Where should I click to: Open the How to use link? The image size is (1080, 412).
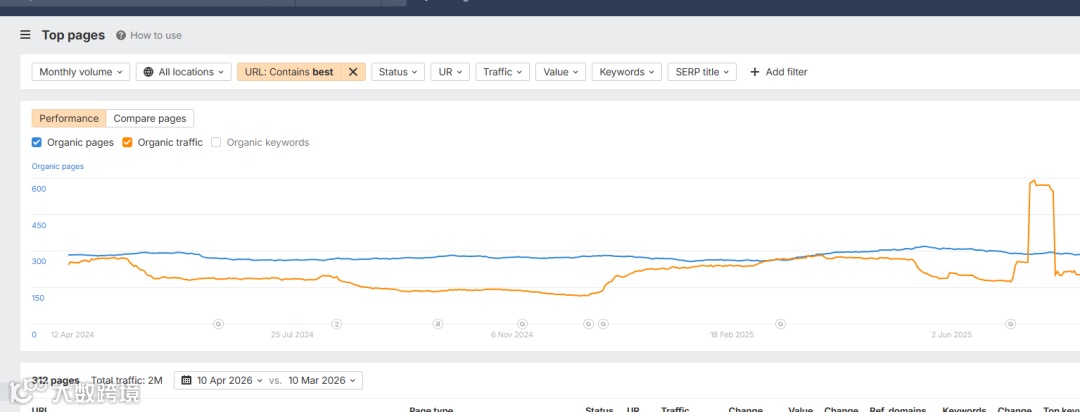coord(156,35)
